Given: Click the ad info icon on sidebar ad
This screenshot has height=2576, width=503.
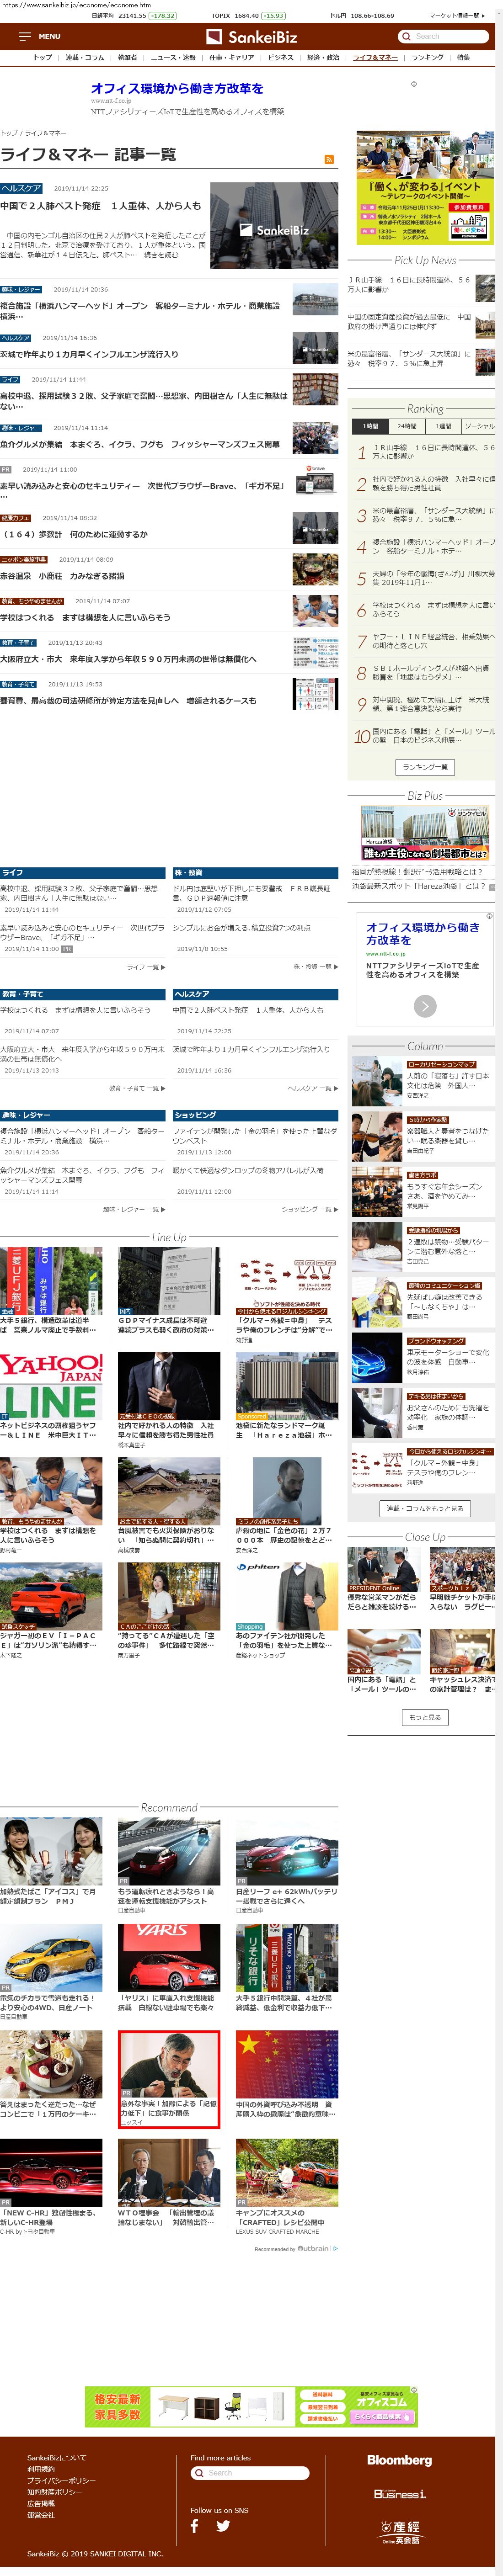Looking at the screenshot, I should (489, 916).
